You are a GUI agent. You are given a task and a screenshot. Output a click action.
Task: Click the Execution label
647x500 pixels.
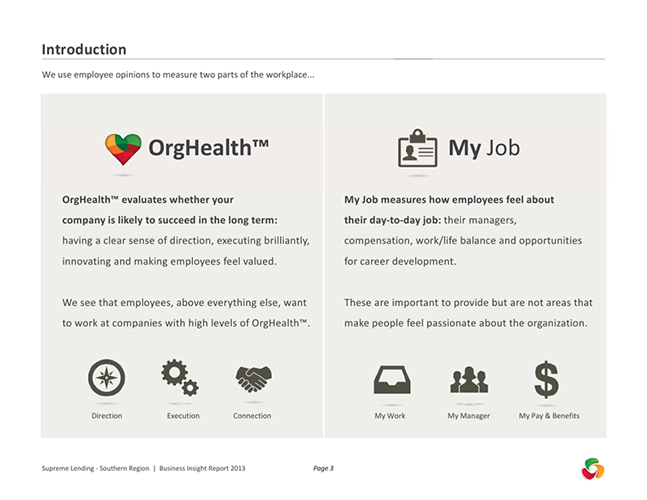tap(183, 416)
